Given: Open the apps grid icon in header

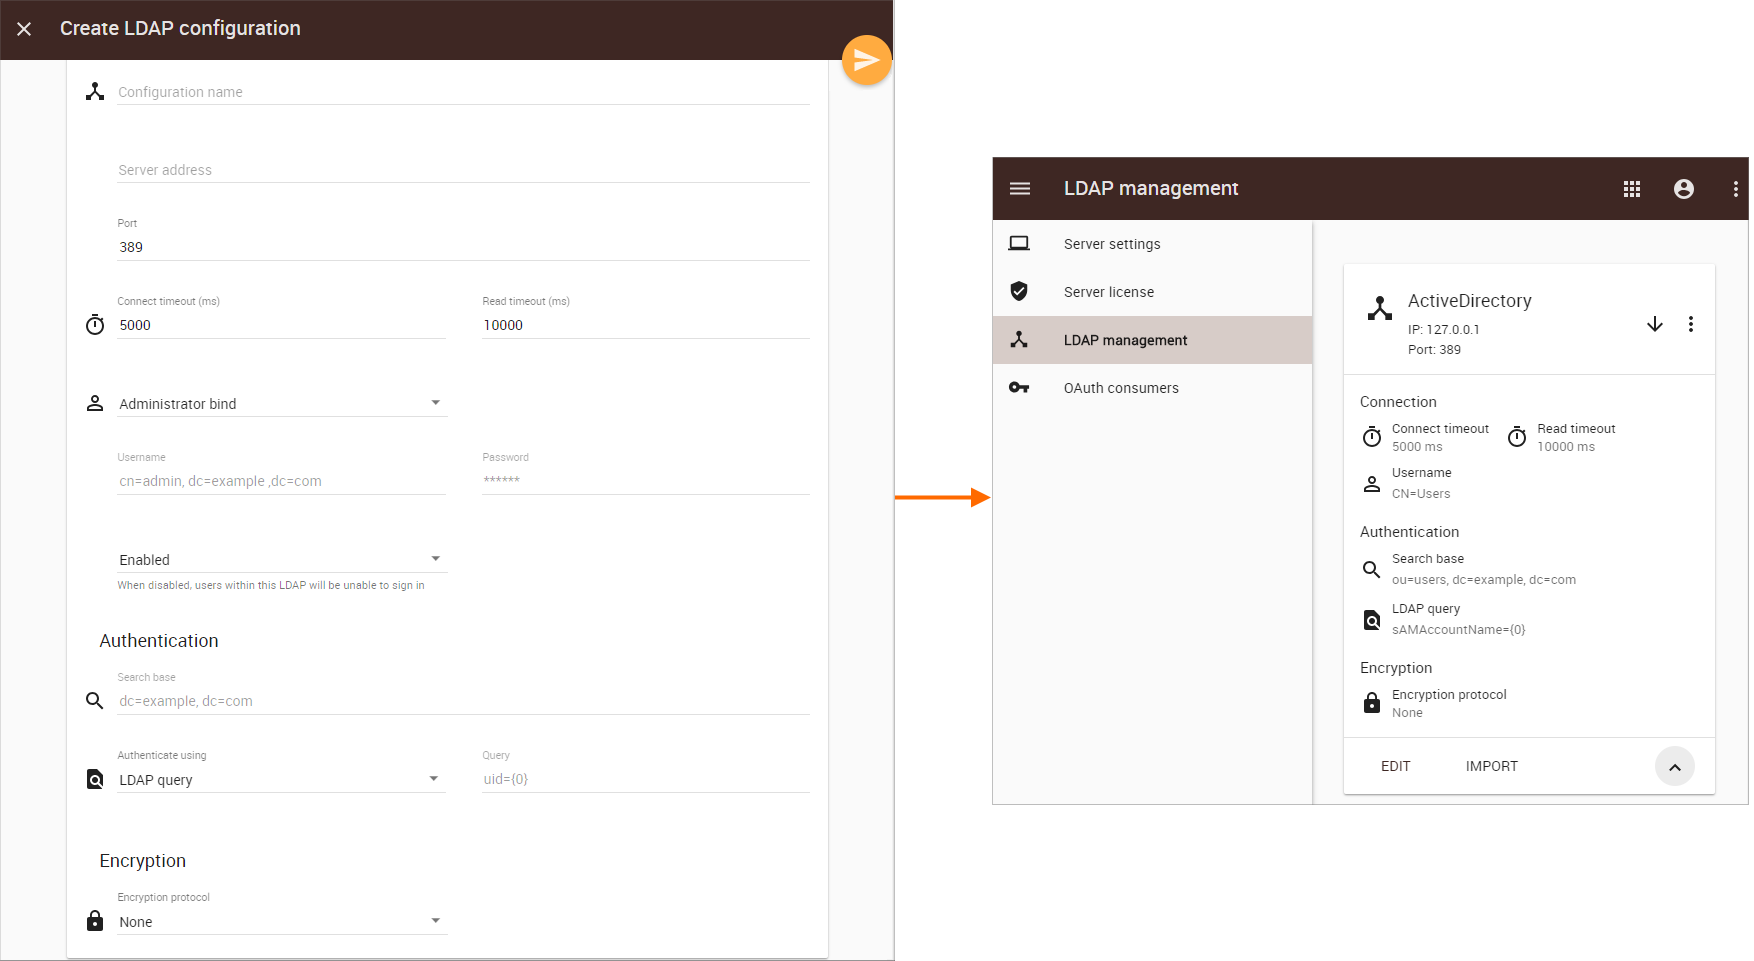Looking at the screenshot, I should [x=1632, y=189].
